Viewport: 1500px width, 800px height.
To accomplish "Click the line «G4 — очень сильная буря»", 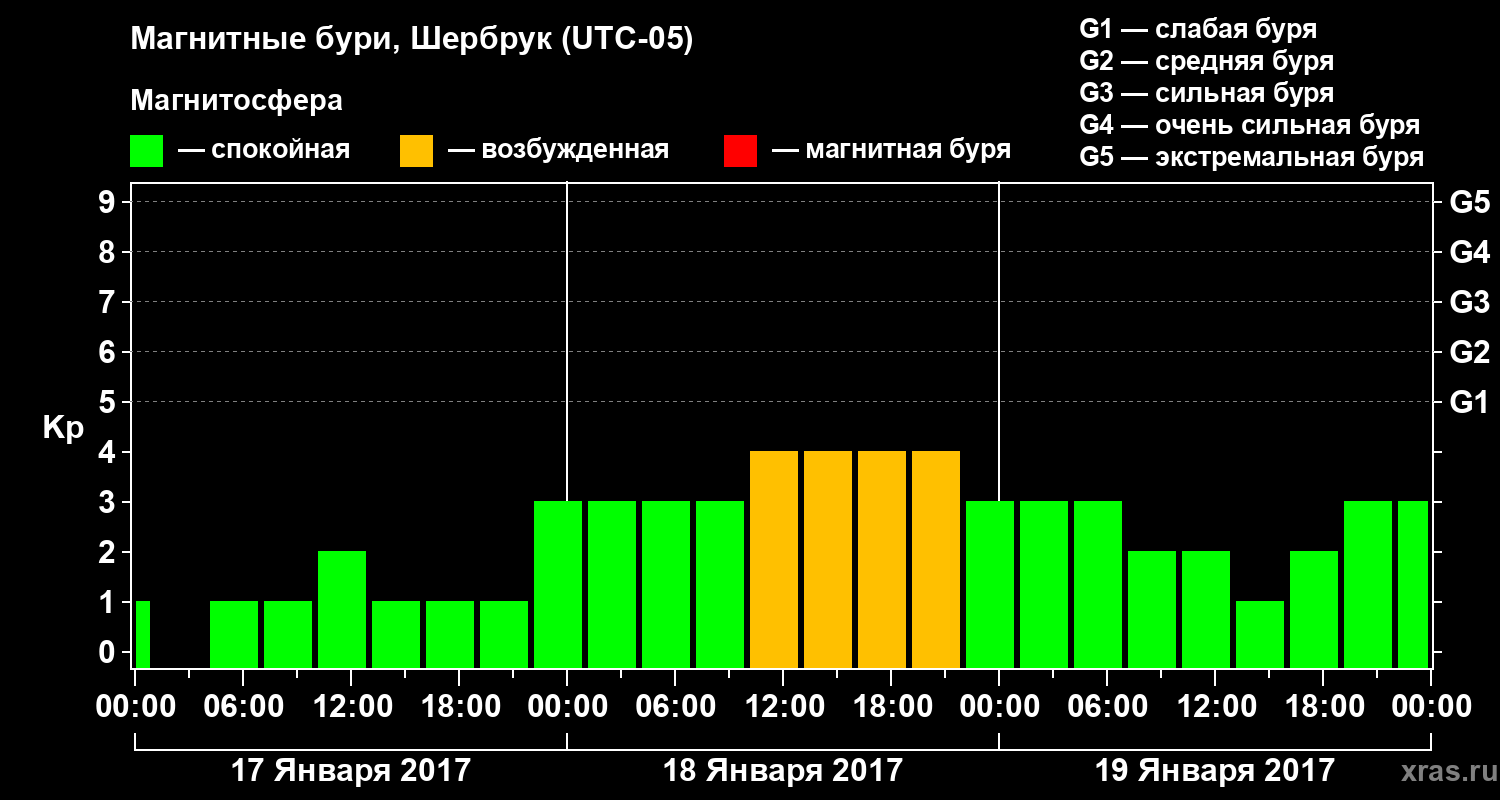I will 1250,125.
